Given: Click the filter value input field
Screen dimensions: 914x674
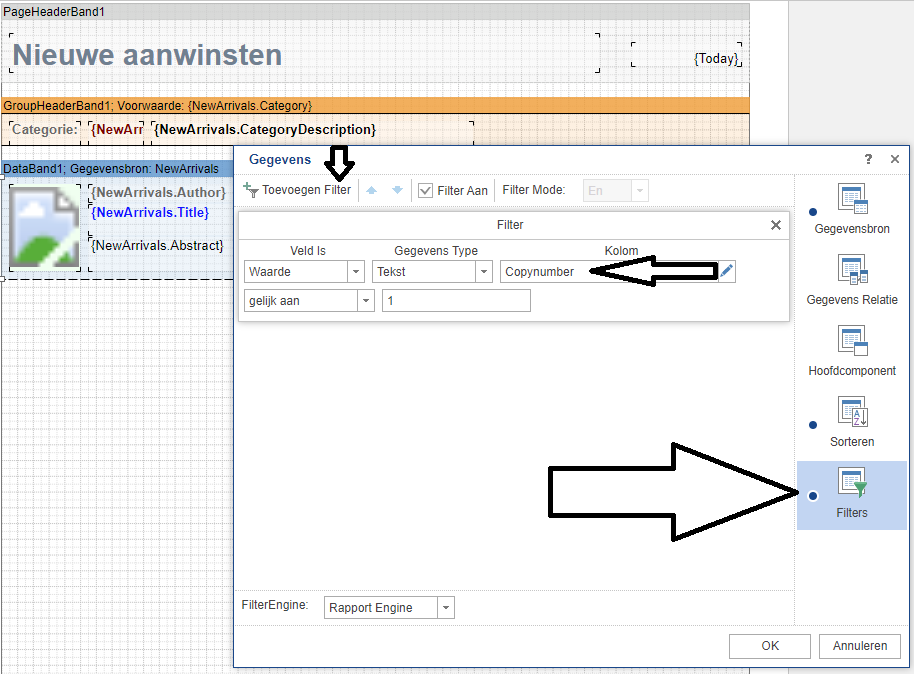Looking at the screenshot, I should click(x=456, y=301).
